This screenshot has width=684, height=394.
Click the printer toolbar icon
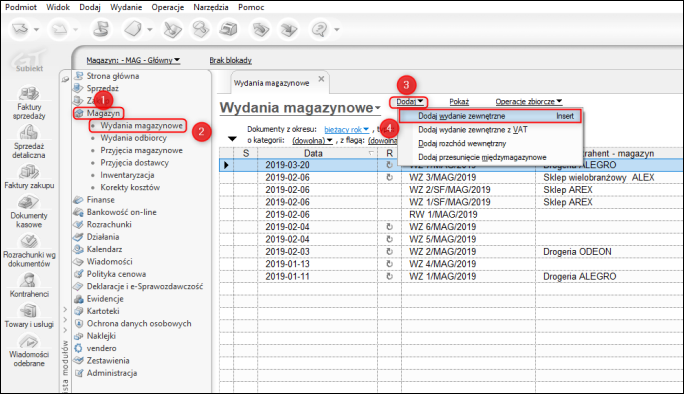229,29
